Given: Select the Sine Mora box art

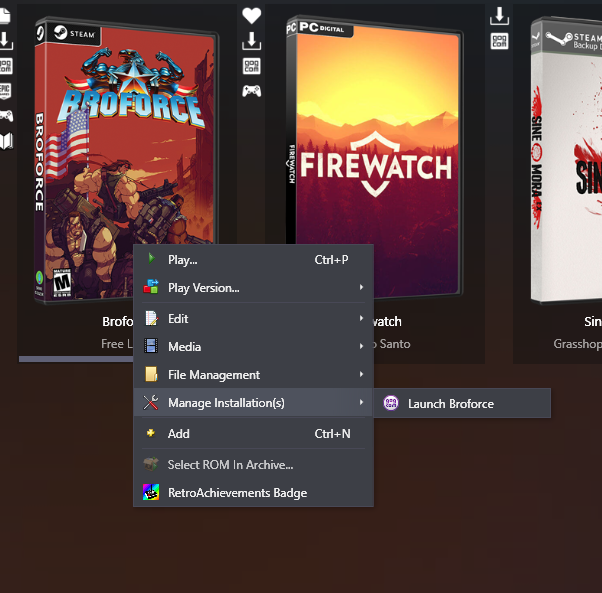Looking at the screenshot, I should (x=566, y=159).
